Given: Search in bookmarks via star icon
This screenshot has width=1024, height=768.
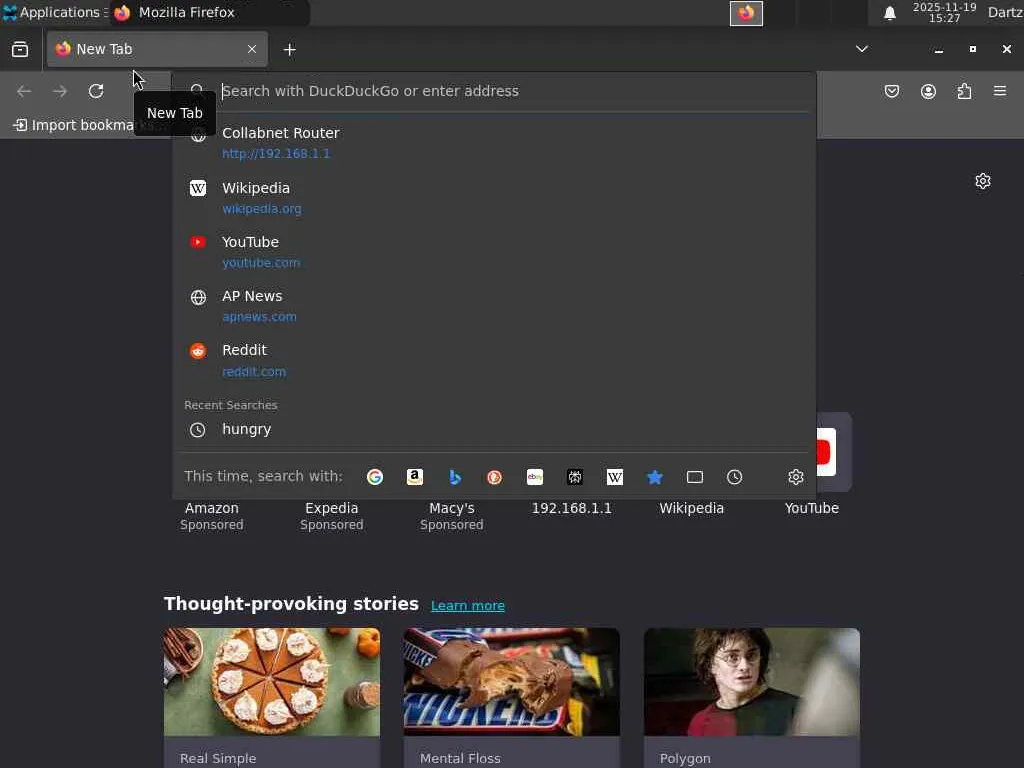Looking at the screenshot, I should pyautogui.click(x=655, y=477).
